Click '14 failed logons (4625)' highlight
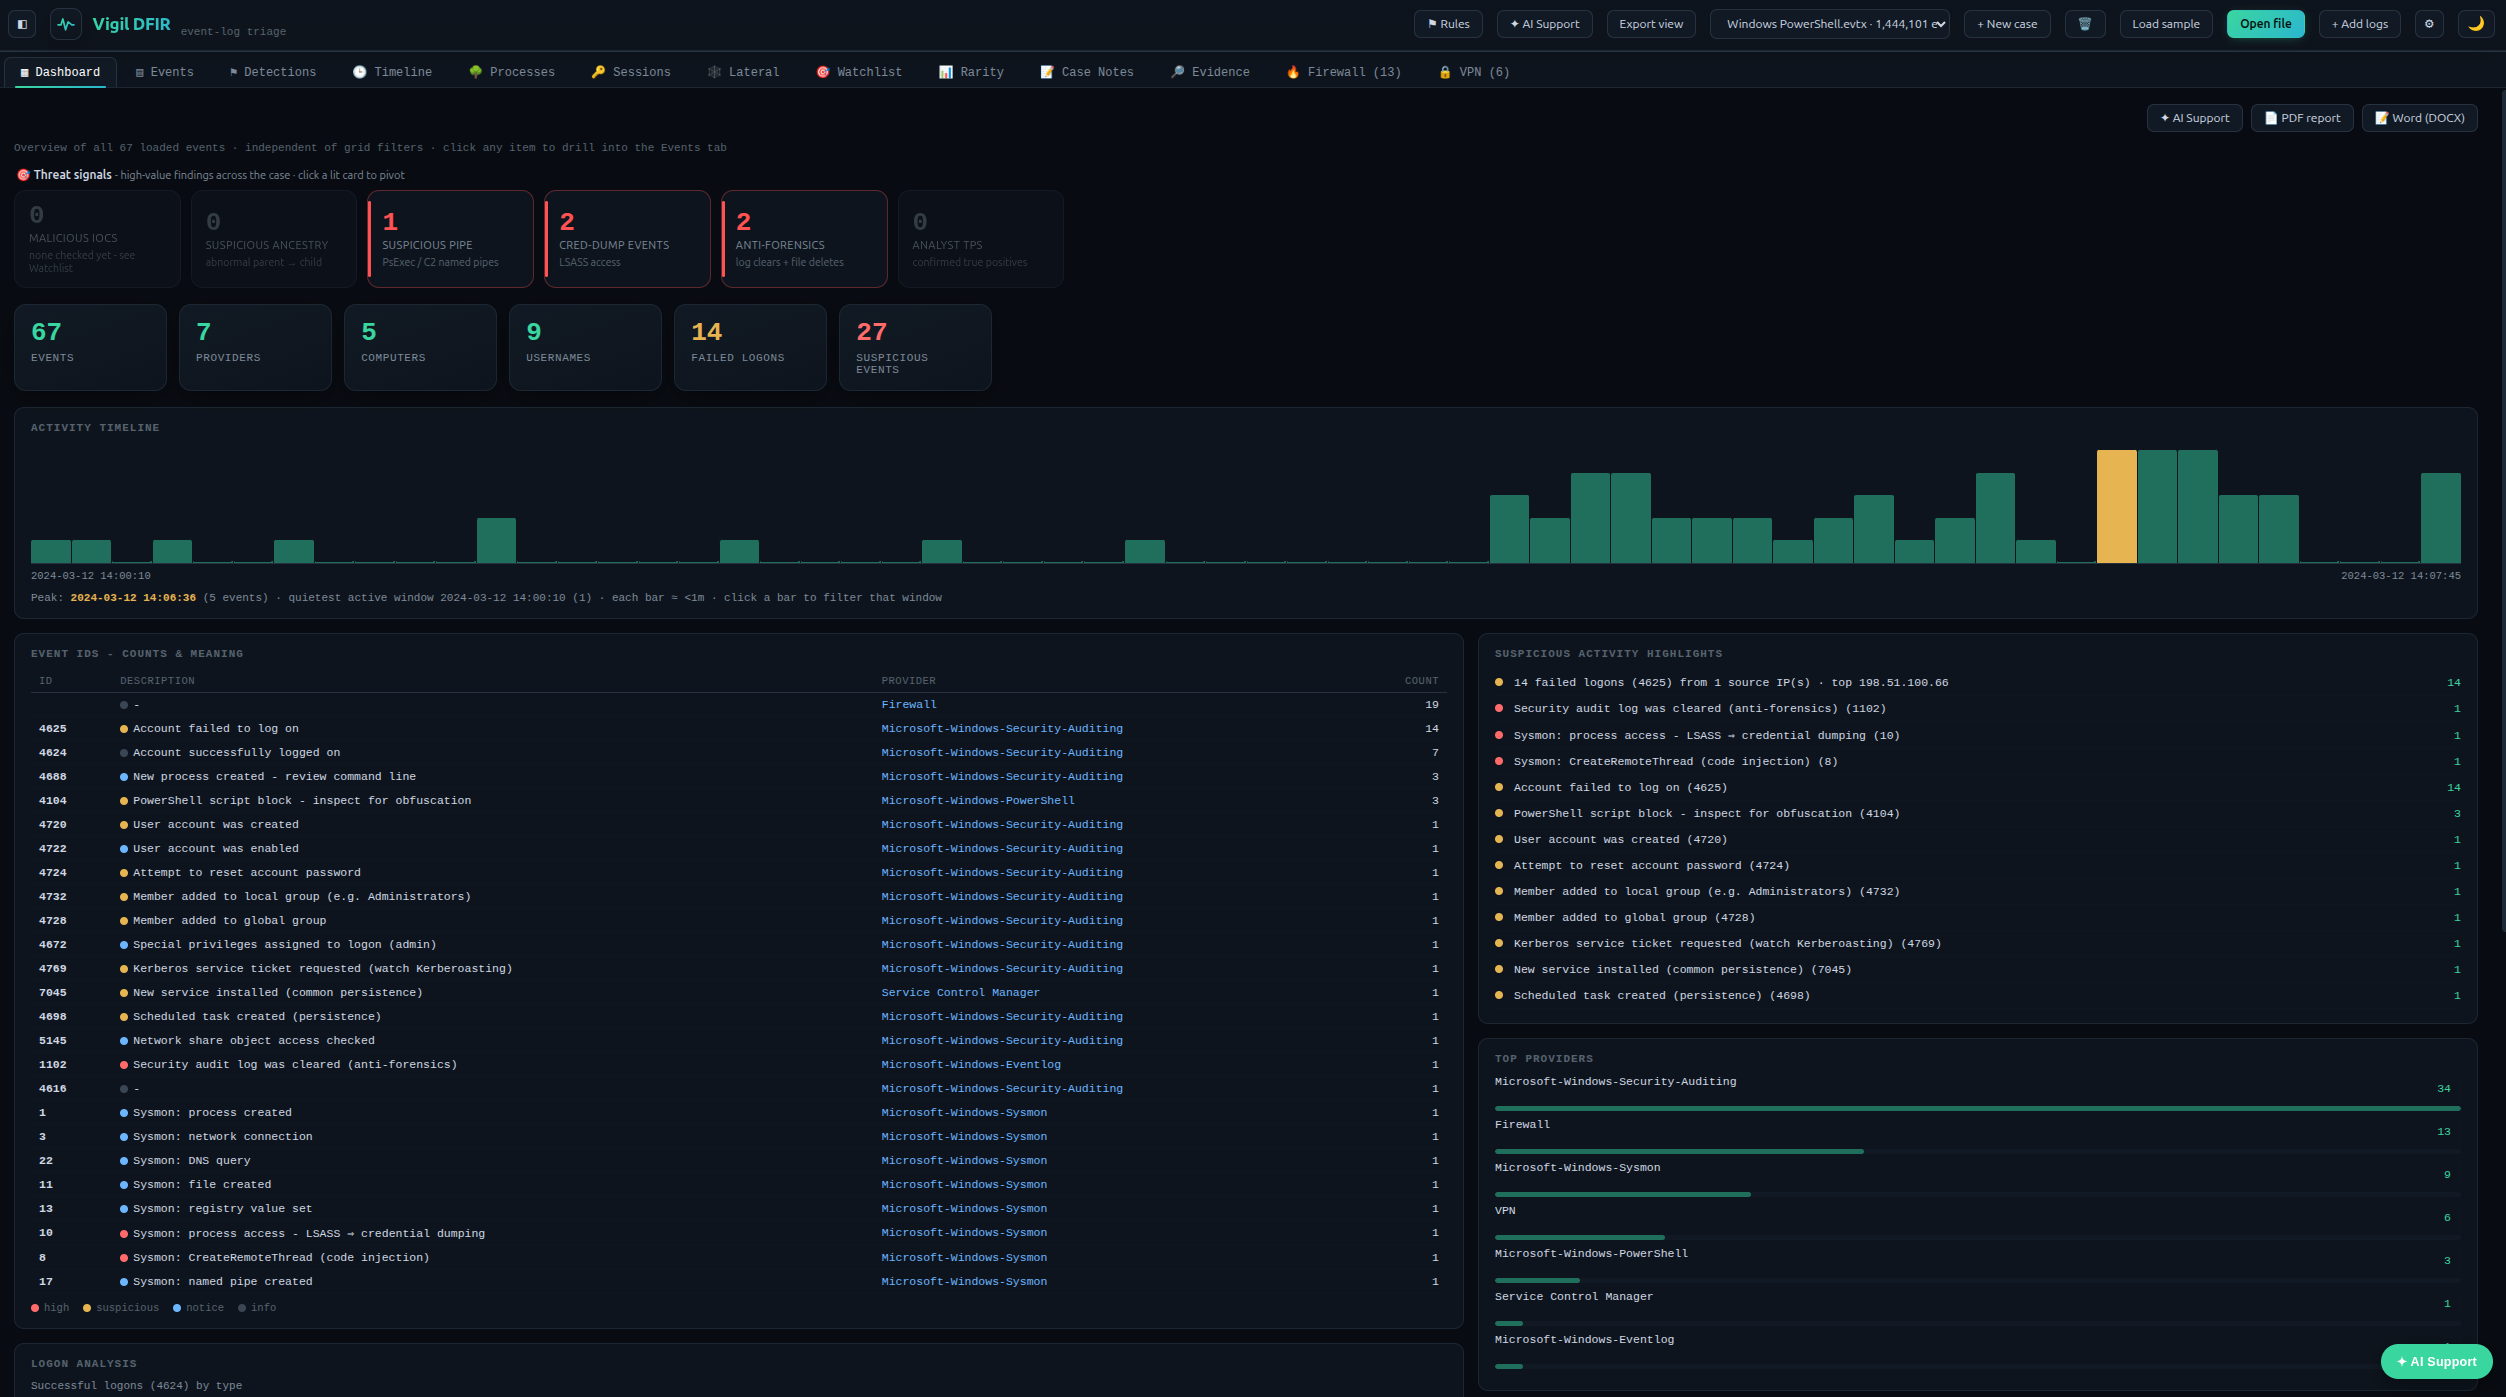Viewport: 2506px width, 1397px height. click(x=1977, y=683)
